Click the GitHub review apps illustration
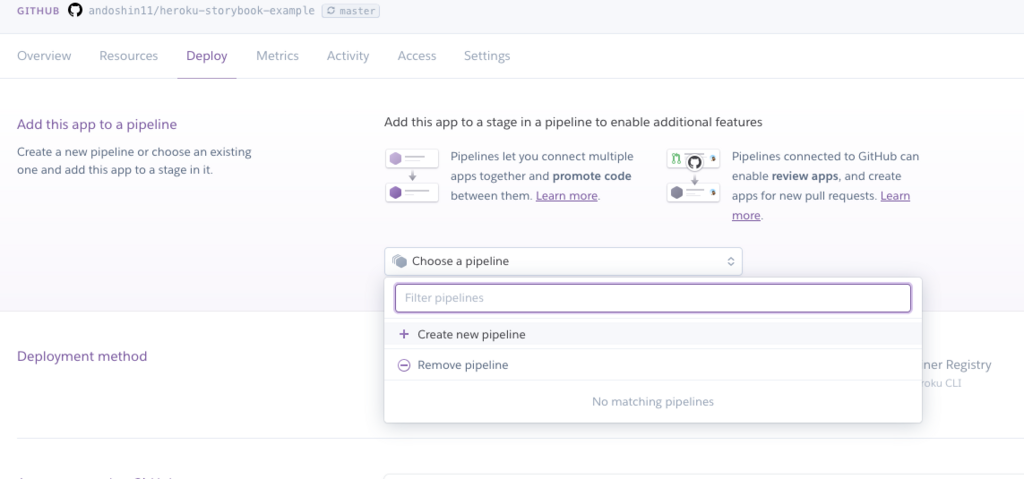Viewport: 1024px width, 479px height. 693,175
